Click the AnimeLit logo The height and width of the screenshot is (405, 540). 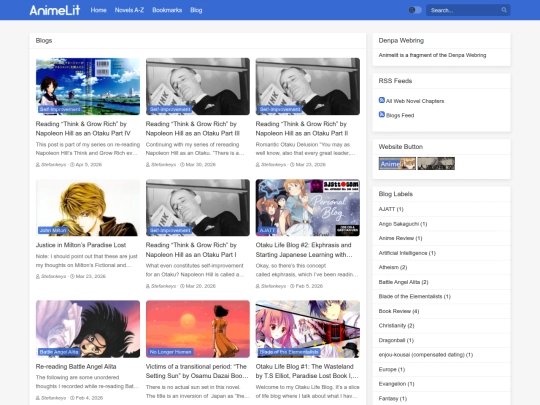[x=55, y=10]
